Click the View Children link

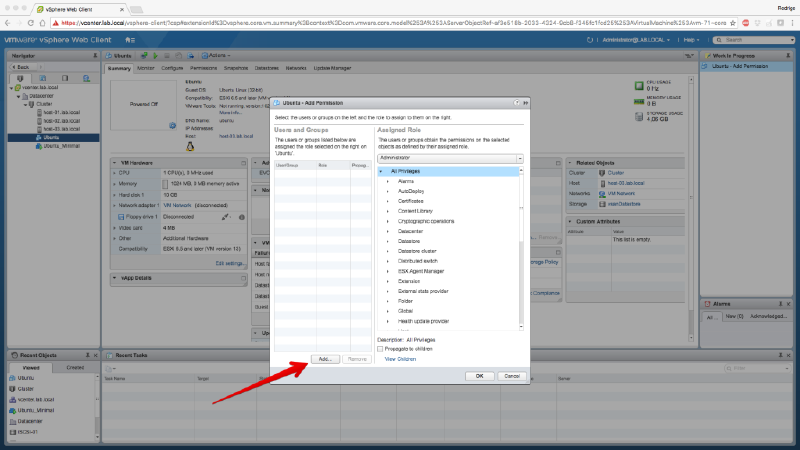(400, 358)
